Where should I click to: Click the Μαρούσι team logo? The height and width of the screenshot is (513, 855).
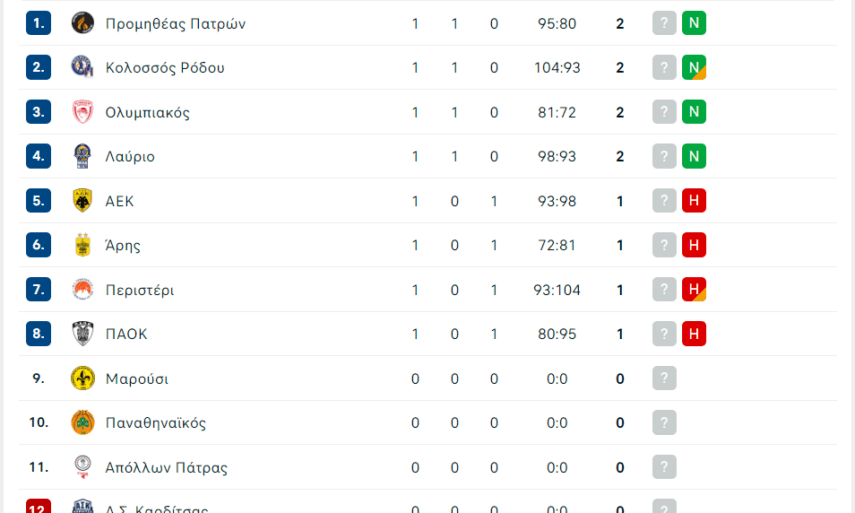(x=83, y=378)
